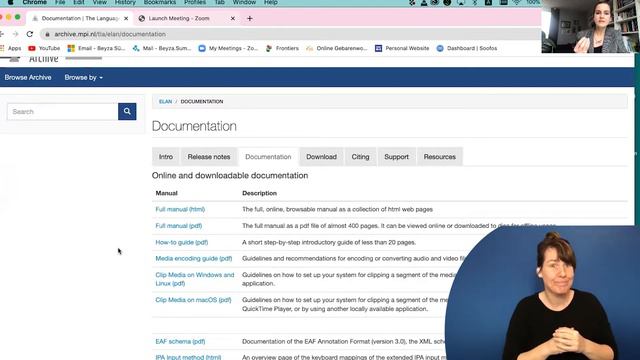Click the presenter webcam thumbnail

coord(590,27)
